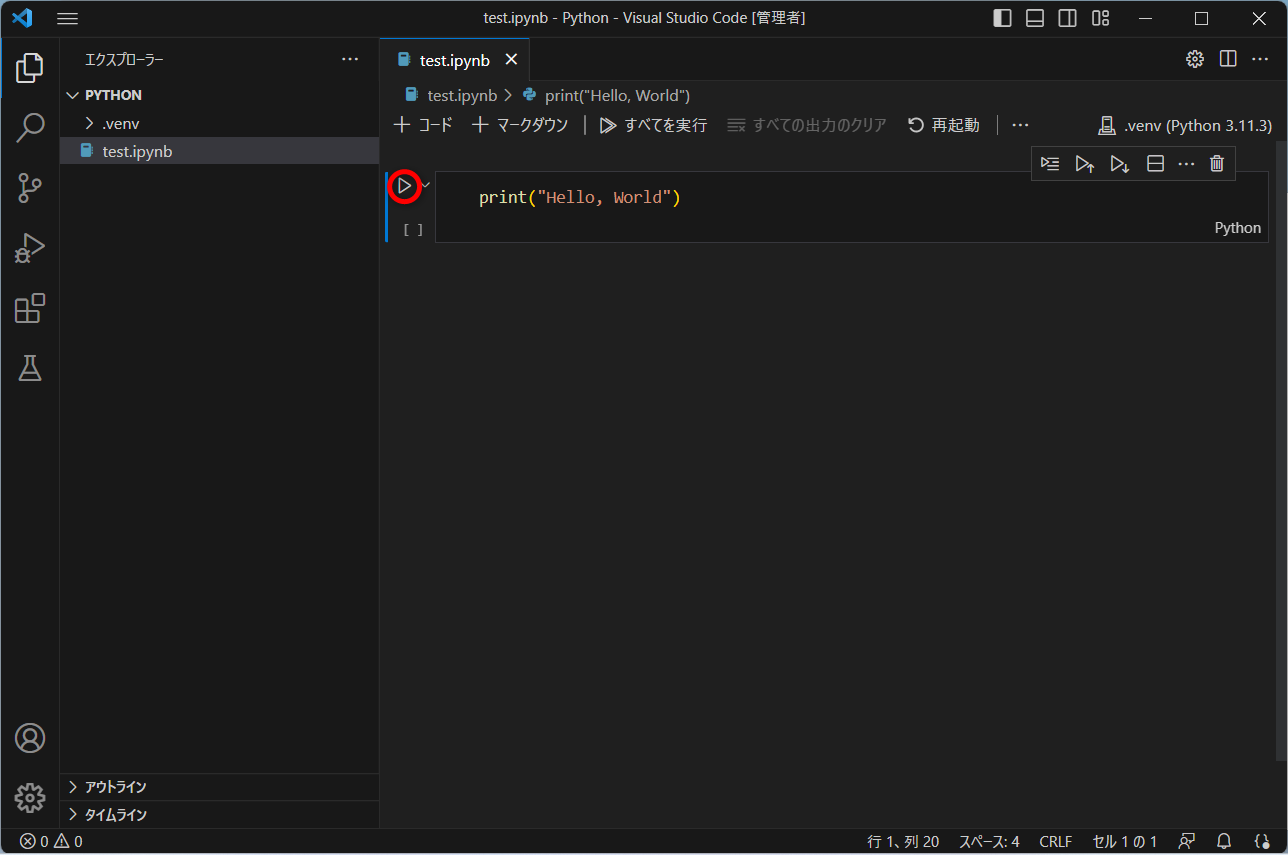Open the cell's more actions menu
This screenshot has height=855, width=1288.
[x=1186, y=163]
